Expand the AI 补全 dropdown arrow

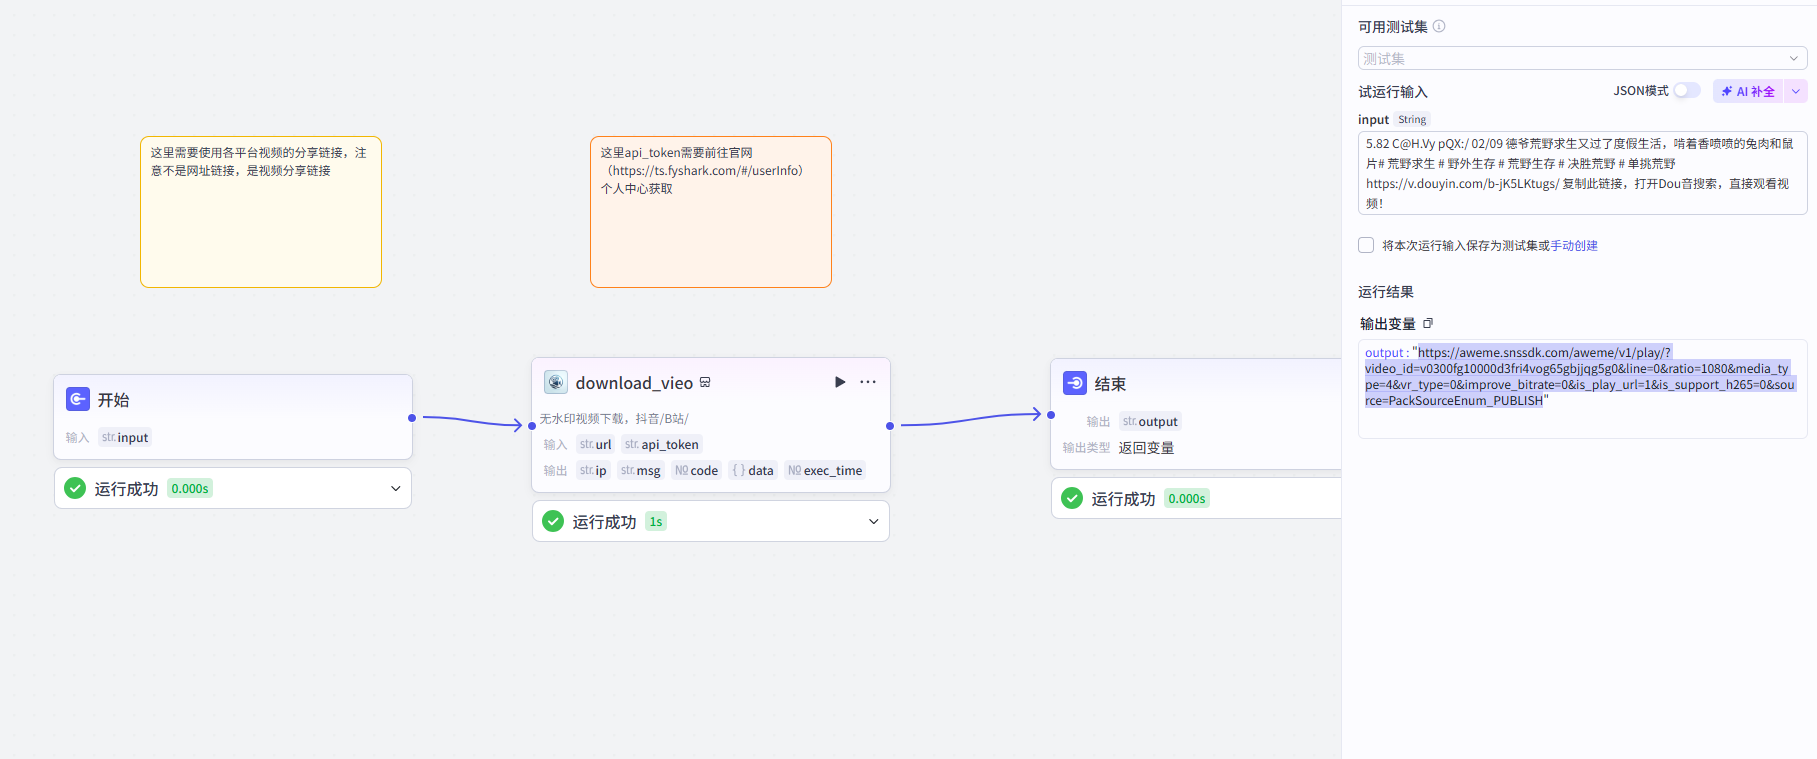[1796, 91]
